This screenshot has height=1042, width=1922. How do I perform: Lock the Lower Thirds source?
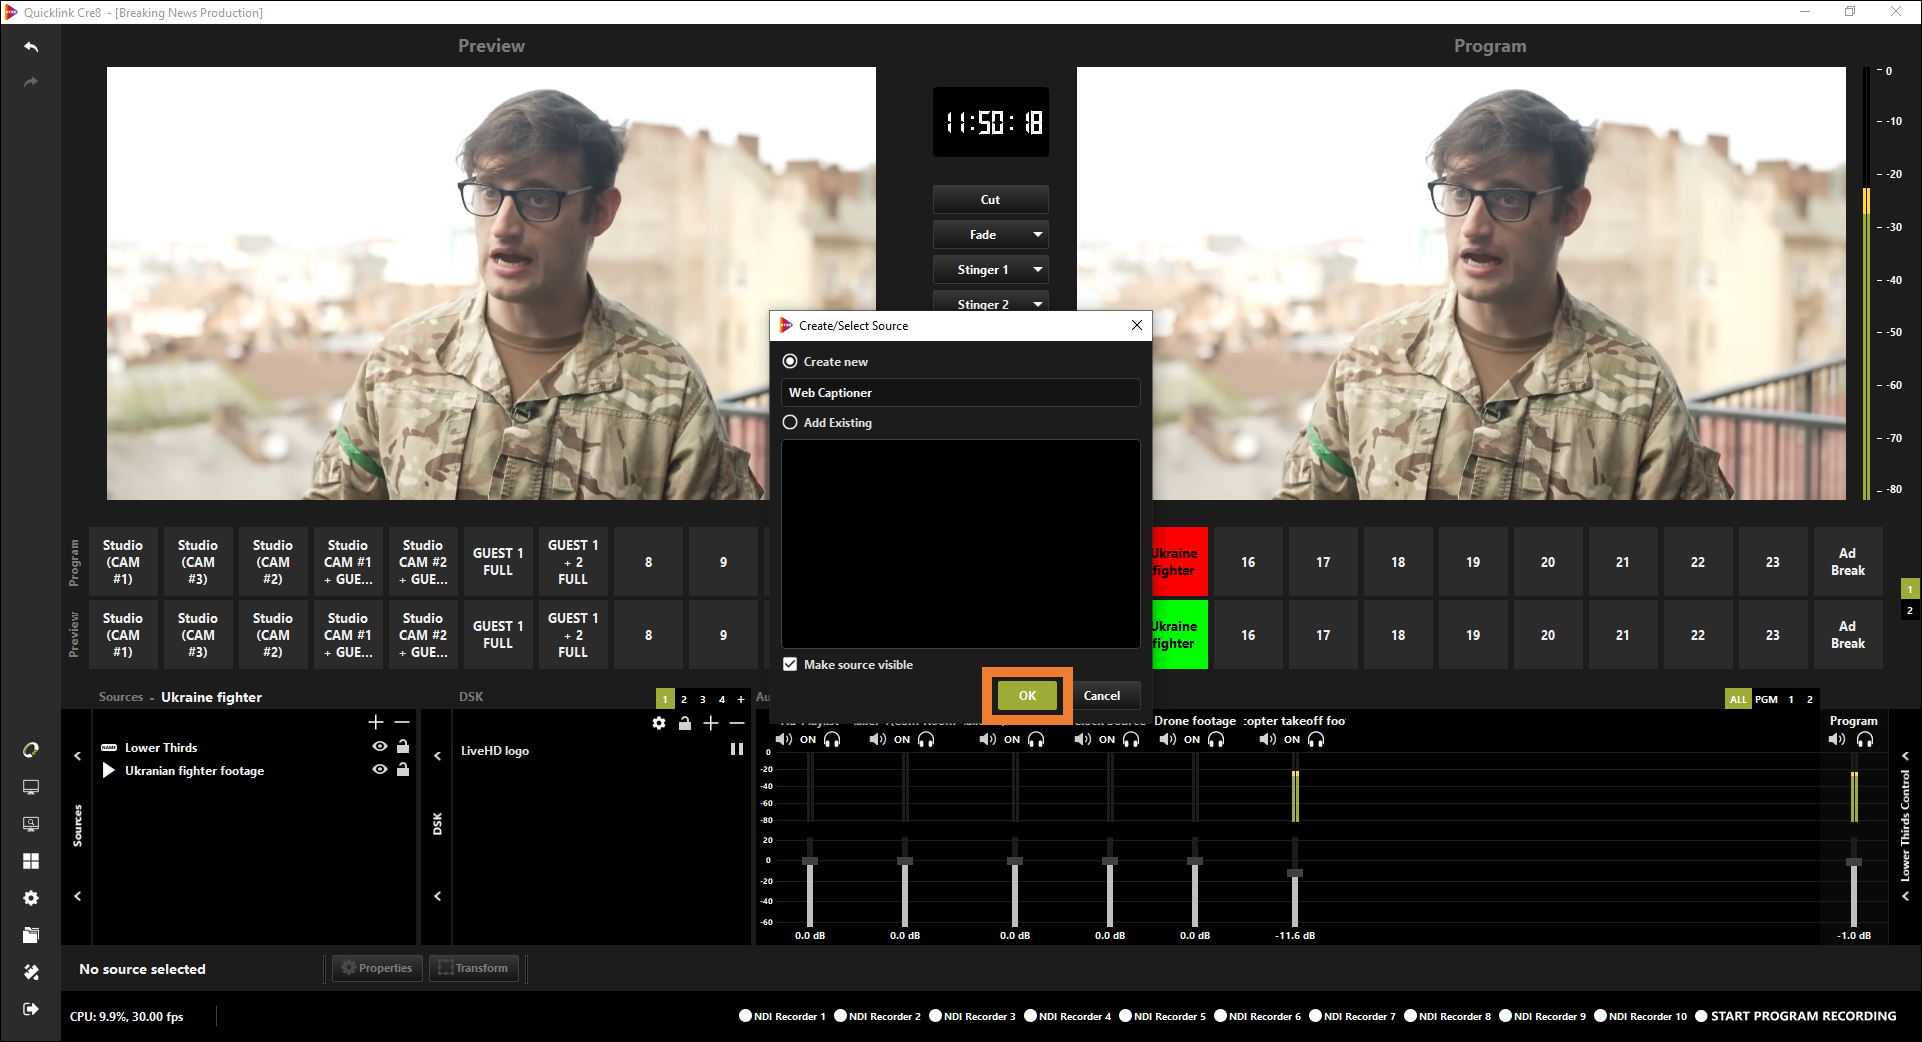click(x=403, y=747)
